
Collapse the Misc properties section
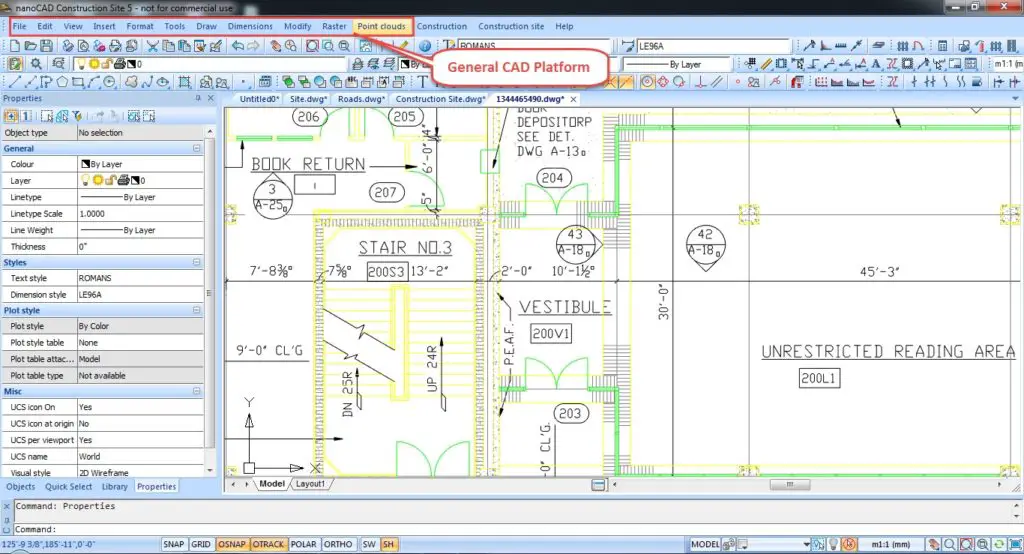pos(197,391)
